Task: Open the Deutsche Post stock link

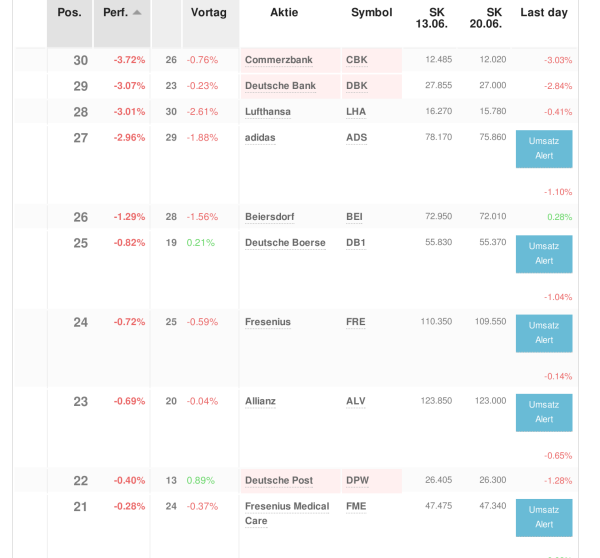Action: pyautogui.click(x=279, y=481)
